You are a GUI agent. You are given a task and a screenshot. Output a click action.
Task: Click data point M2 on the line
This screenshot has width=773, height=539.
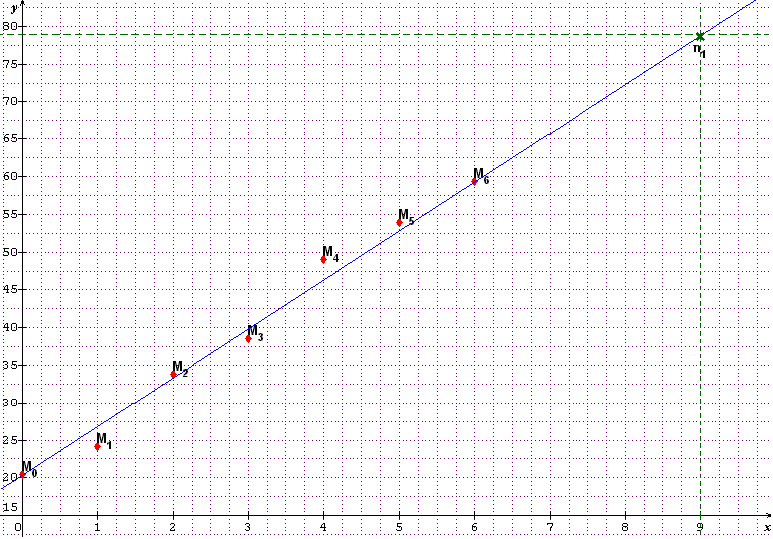173,374
